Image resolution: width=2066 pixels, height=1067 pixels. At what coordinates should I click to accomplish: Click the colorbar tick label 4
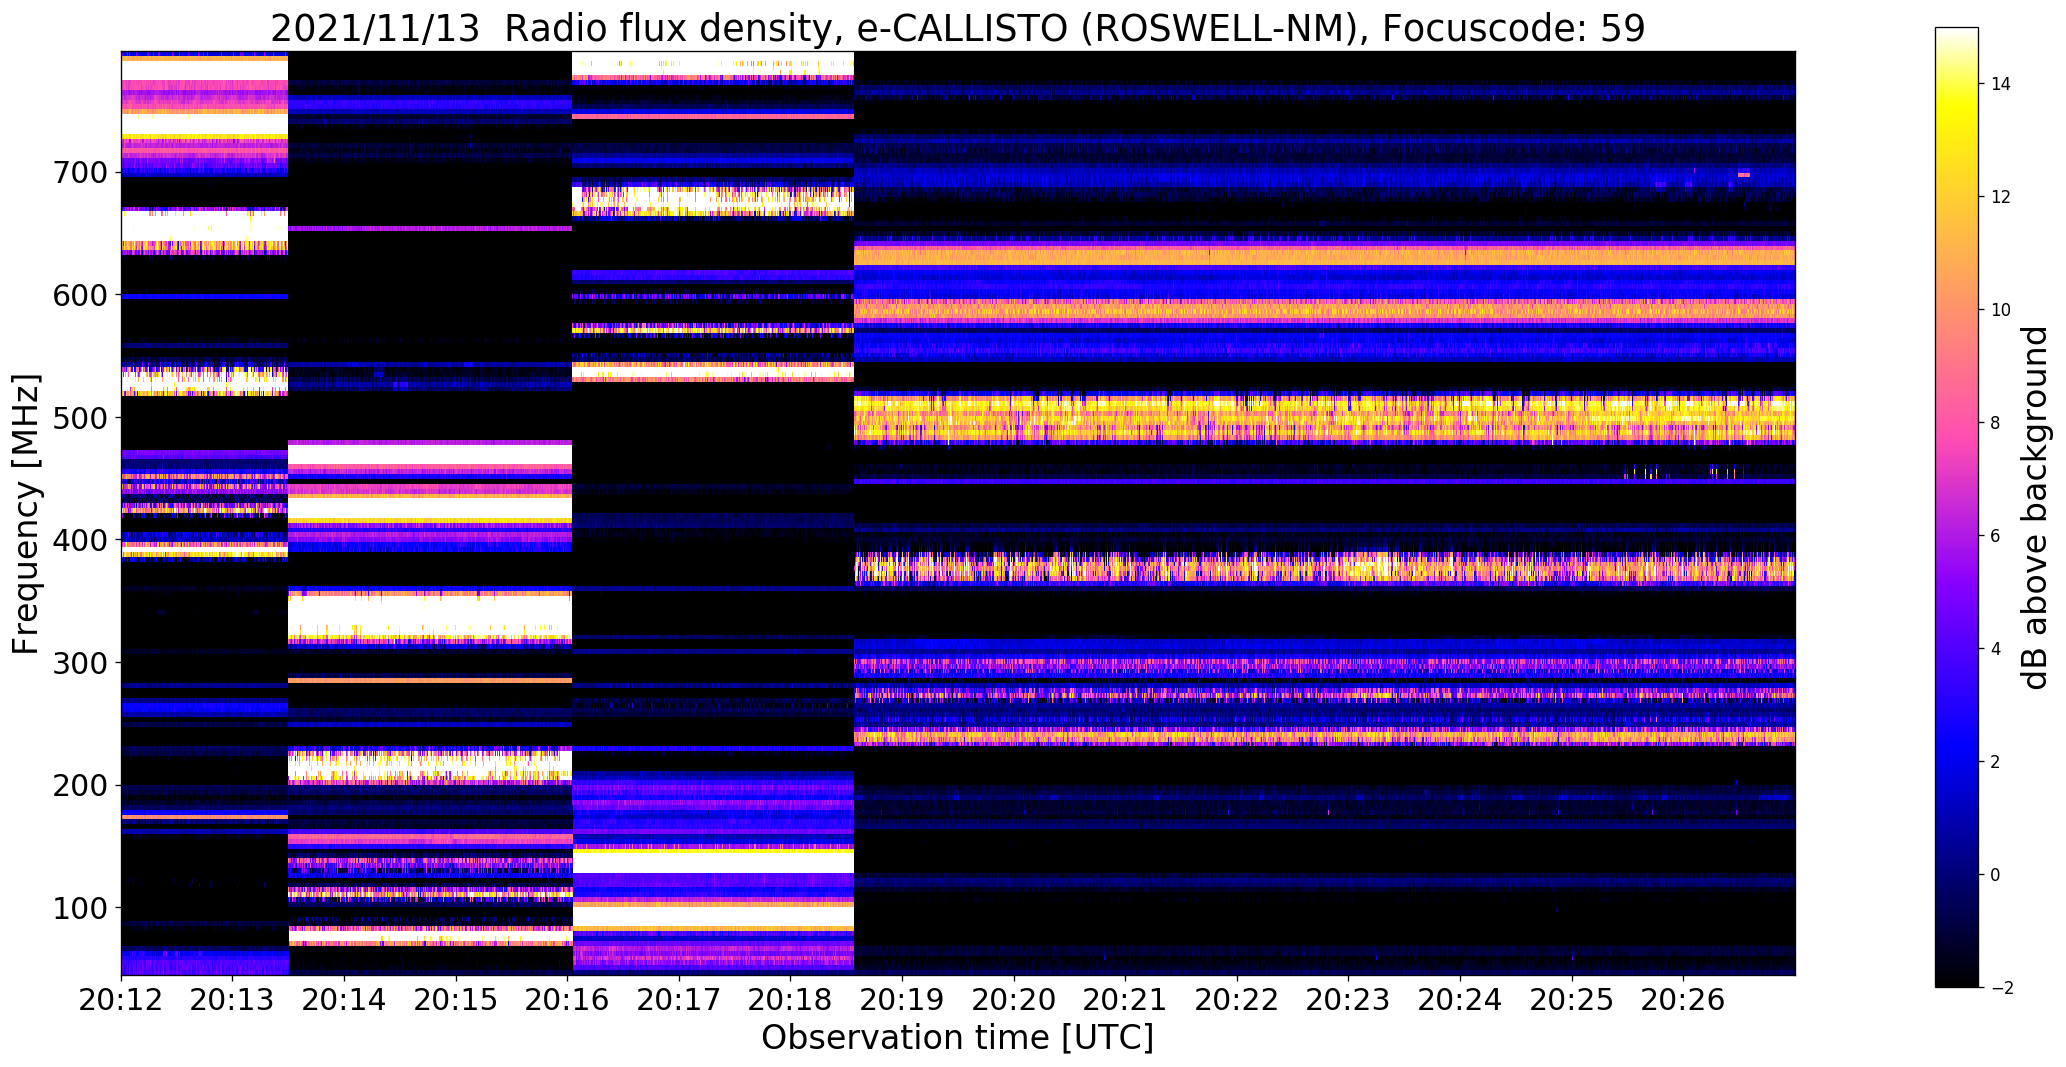tap(1995, 649)
